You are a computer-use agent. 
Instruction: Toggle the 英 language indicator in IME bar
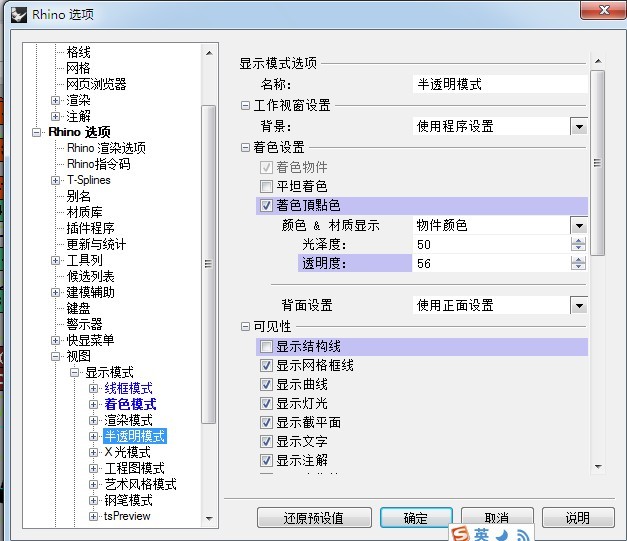pos(482,534)
